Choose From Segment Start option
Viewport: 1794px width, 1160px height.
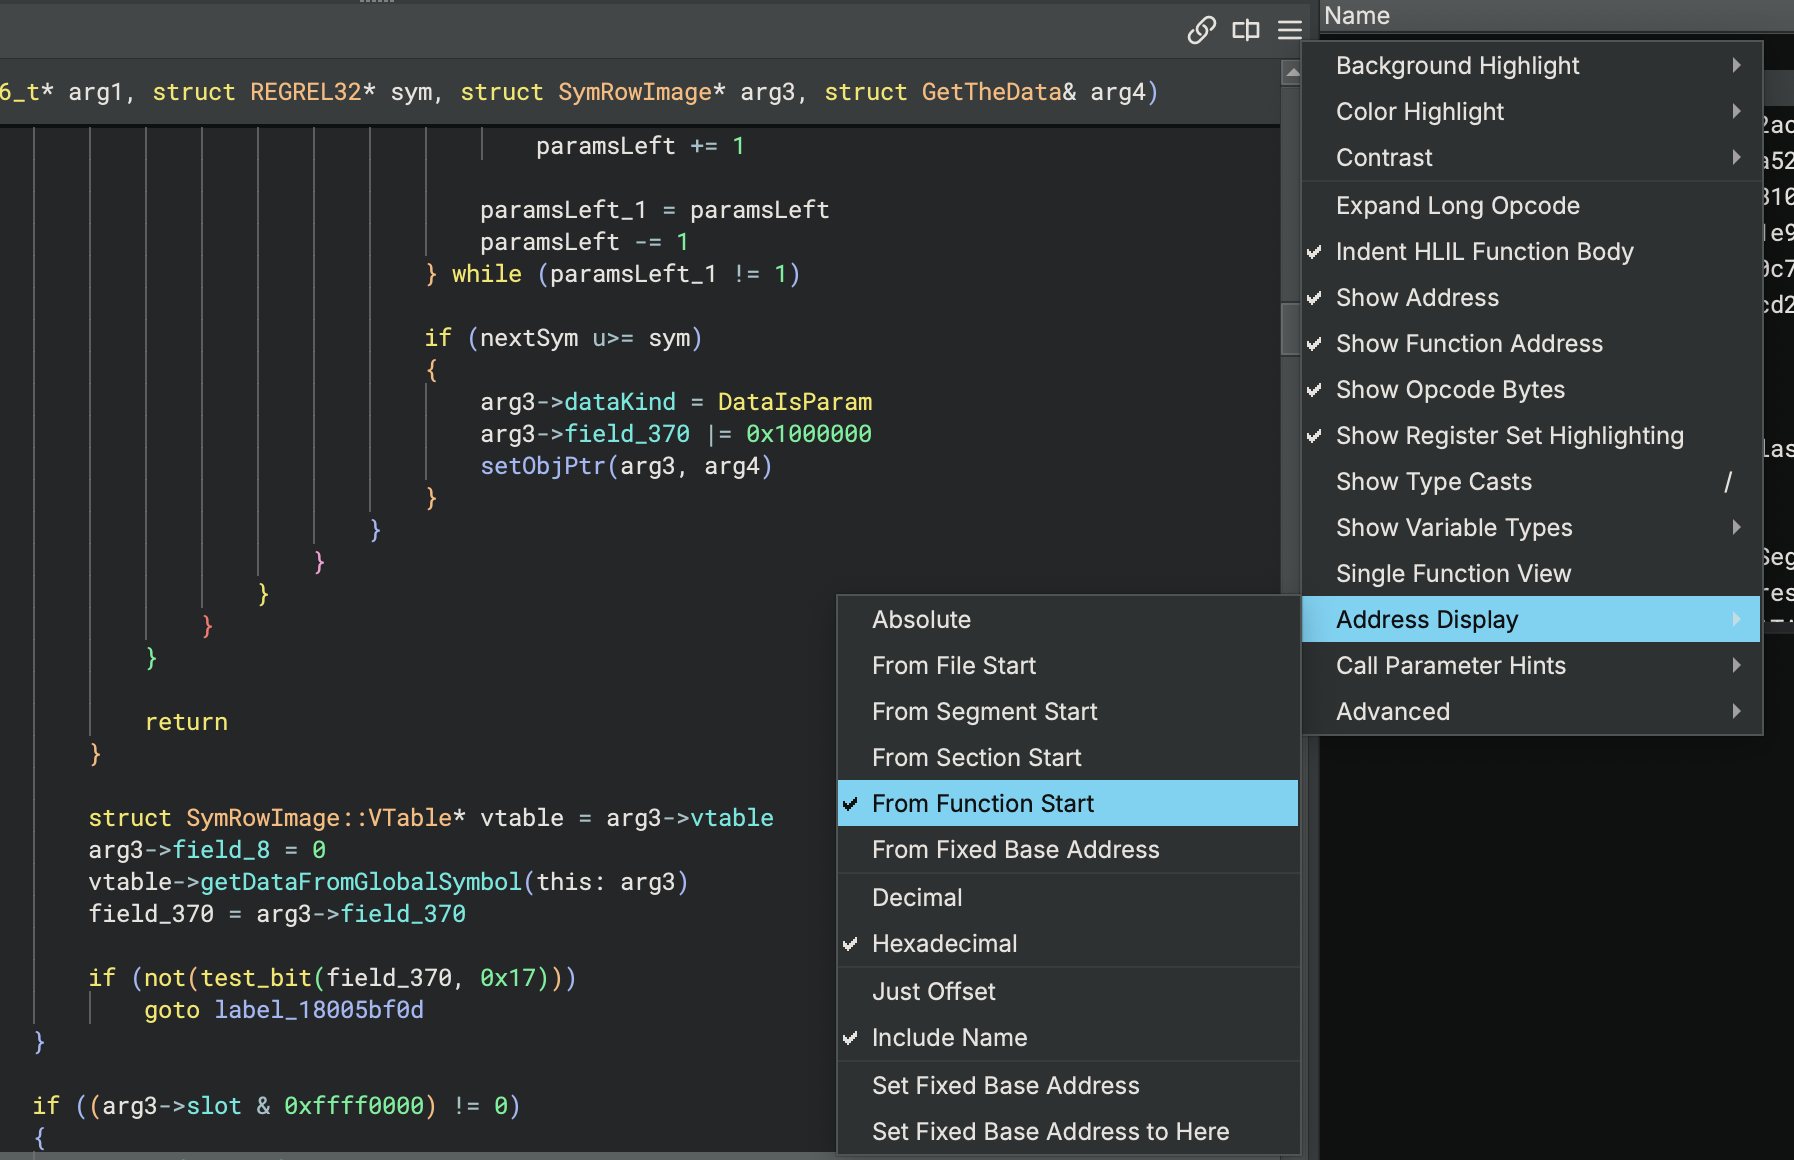pos(984,712)
